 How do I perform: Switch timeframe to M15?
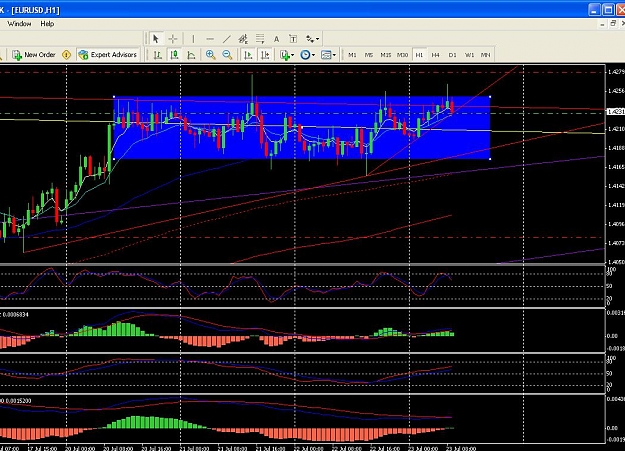385,55
